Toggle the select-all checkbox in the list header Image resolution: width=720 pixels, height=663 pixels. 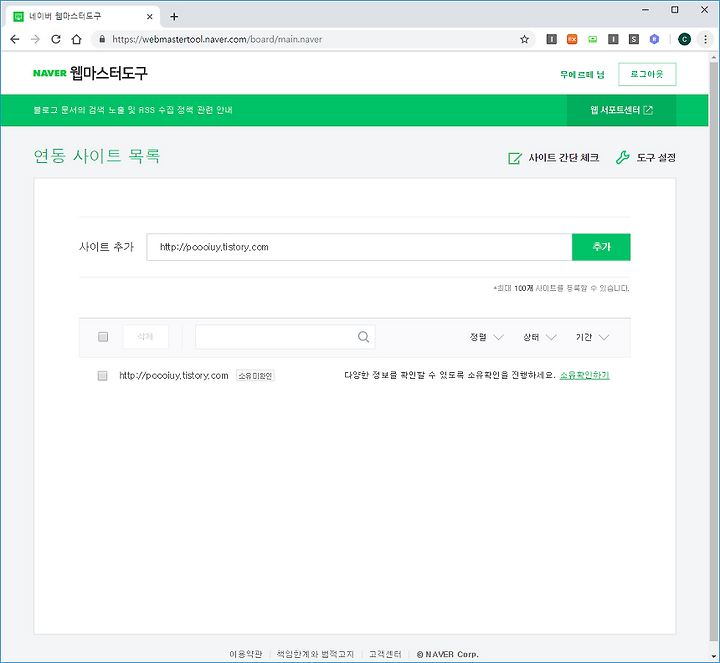pos(103,337)
